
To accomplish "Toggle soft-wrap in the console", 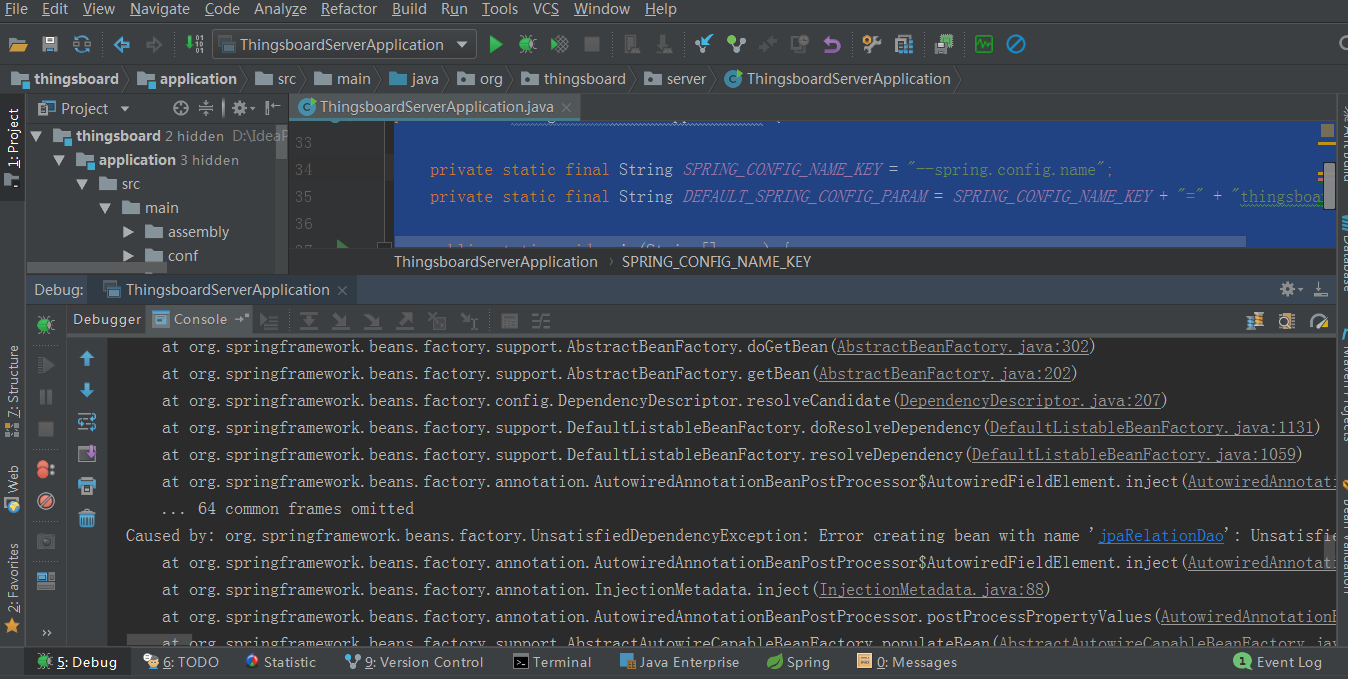I will point(87,422).
